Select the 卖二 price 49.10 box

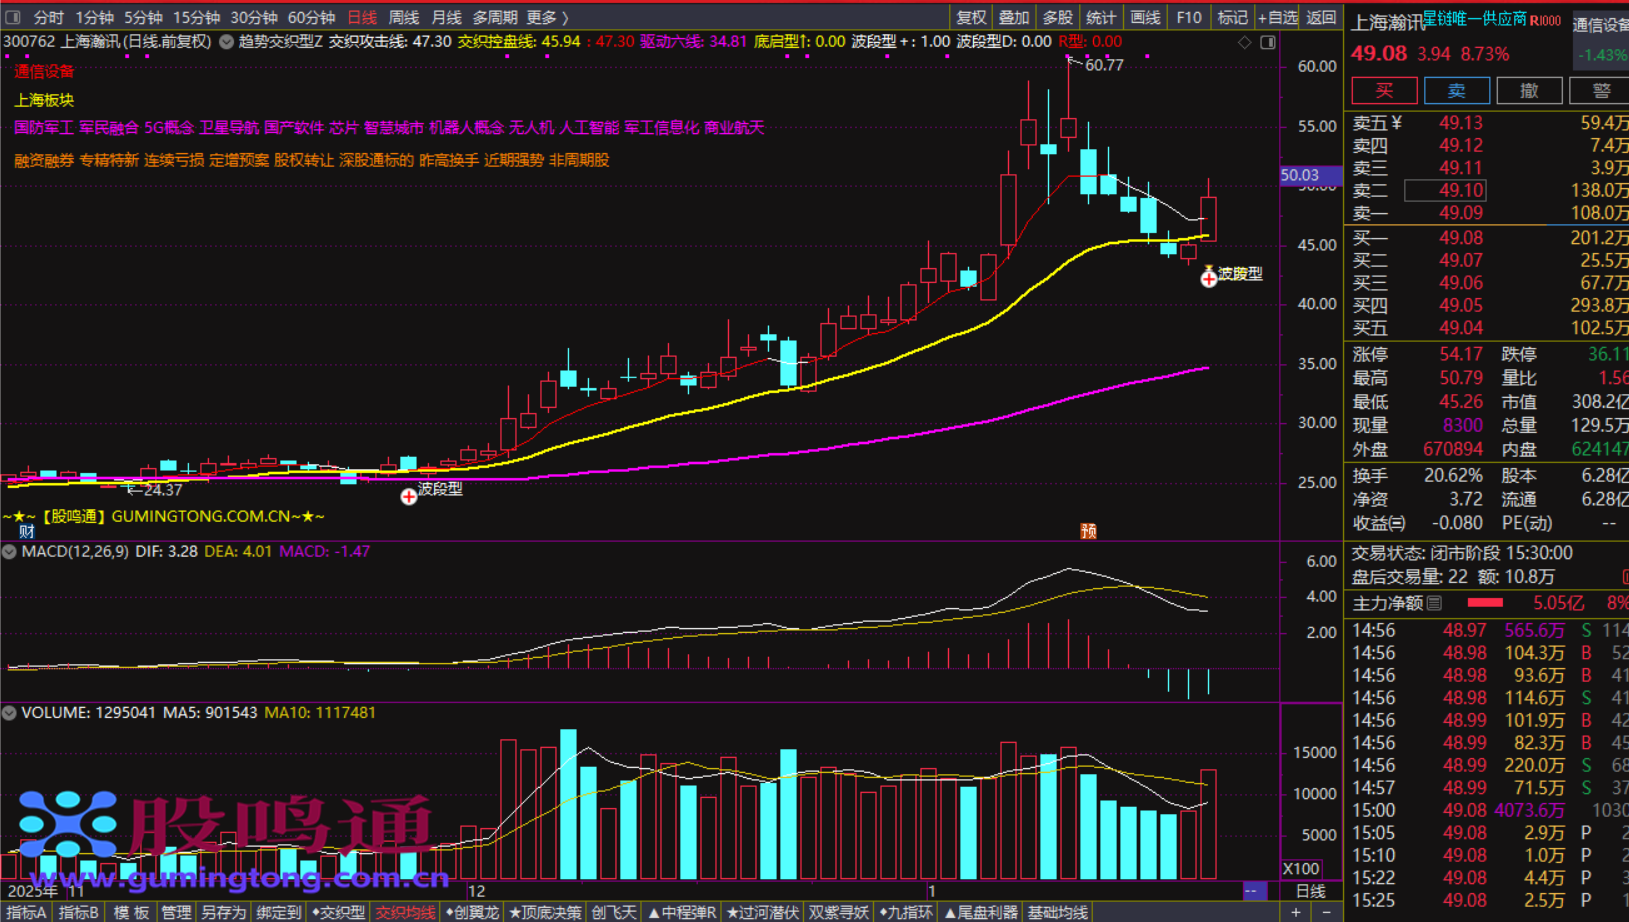1445,190
